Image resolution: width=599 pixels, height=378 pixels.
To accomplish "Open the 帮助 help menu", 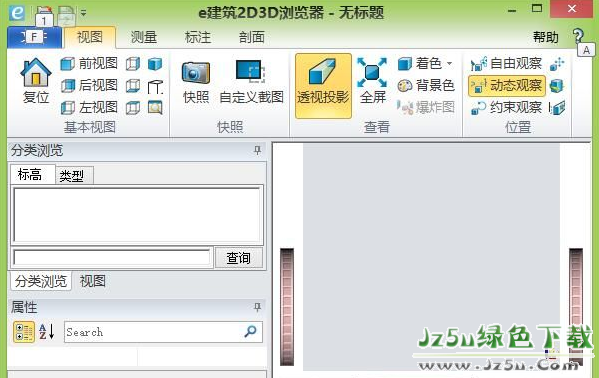I will [x=546, y=37].
